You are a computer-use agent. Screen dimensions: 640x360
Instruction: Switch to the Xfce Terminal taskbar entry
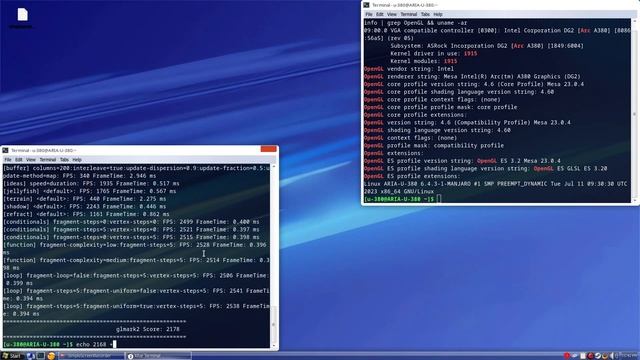point(158,356)
